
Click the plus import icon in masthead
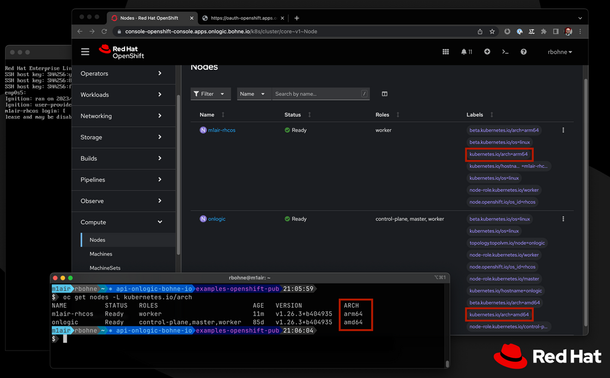487,52
